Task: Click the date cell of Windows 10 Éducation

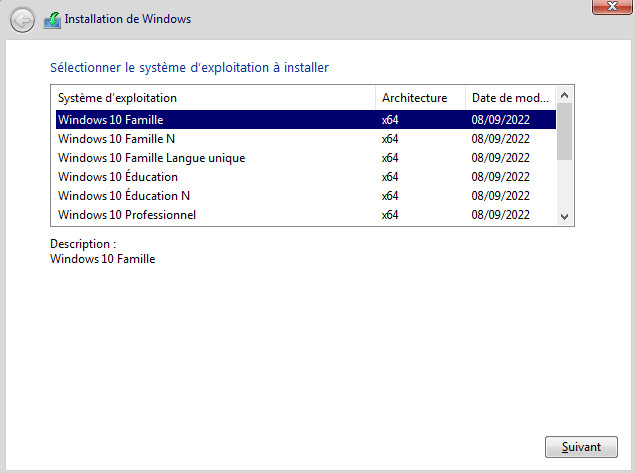Action: coord(500,177)
